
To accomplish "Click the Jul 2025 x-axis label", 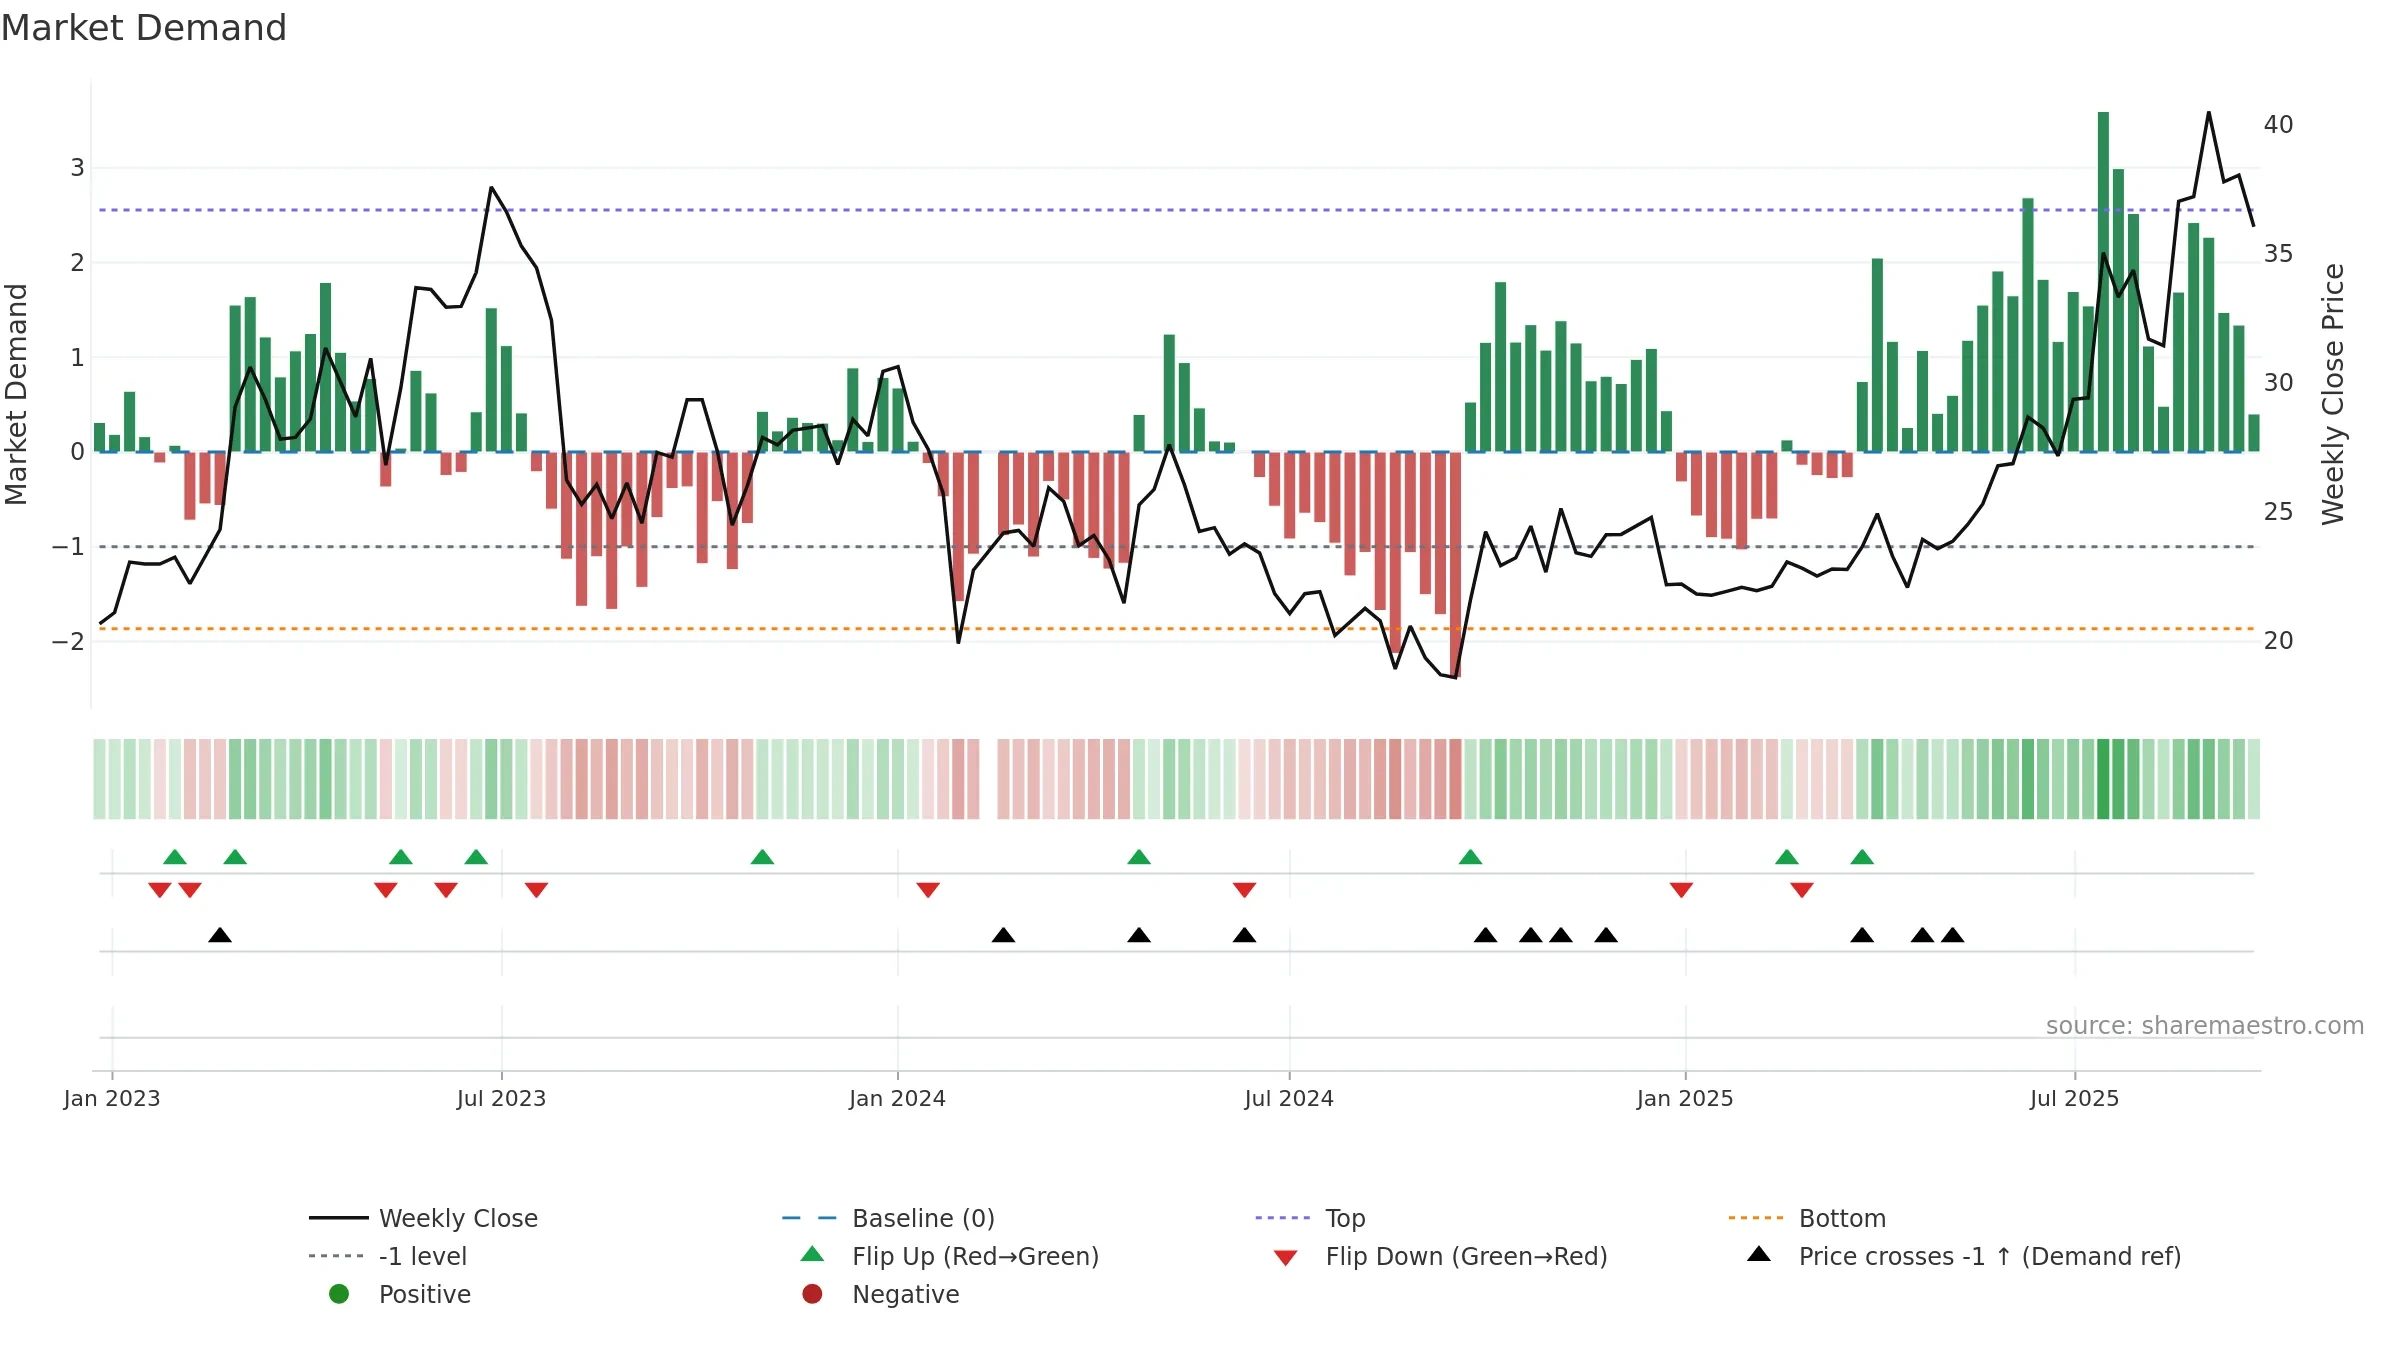I will [x=2074, y=1098].
